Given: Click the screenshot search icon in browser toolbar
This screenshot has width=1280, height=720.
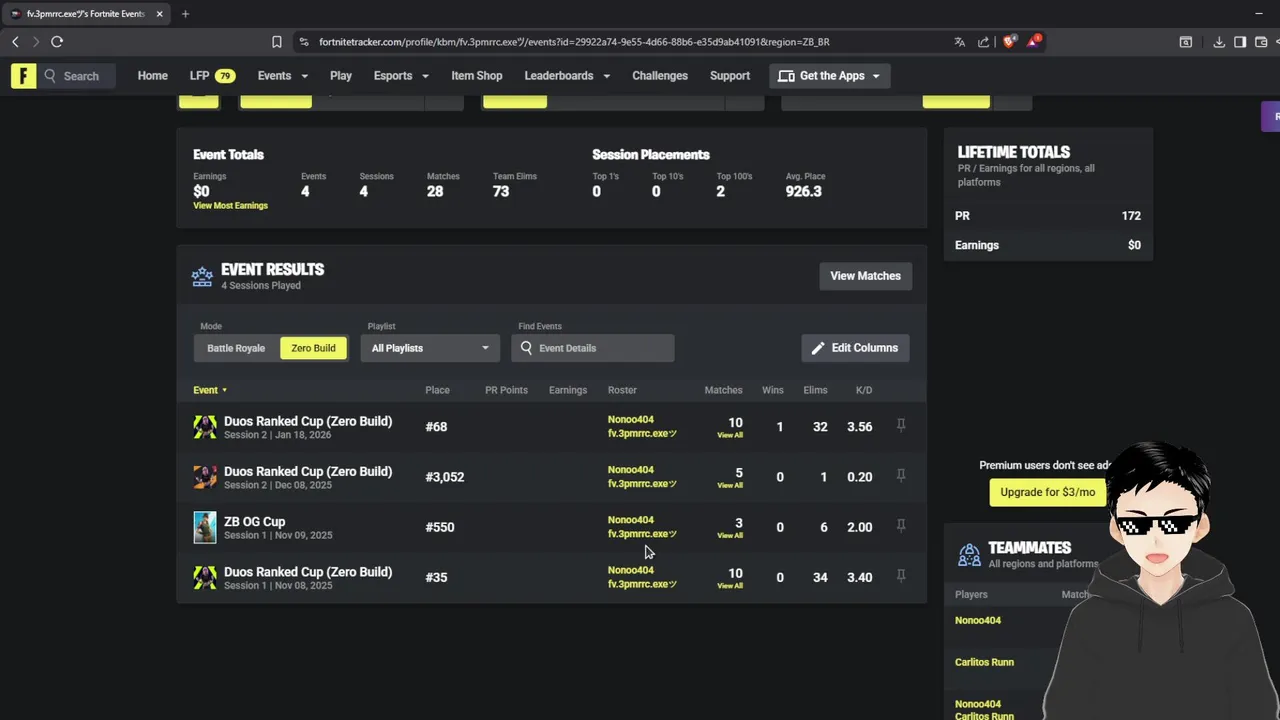Looking at the screenshot, I should click(1185, 42).
